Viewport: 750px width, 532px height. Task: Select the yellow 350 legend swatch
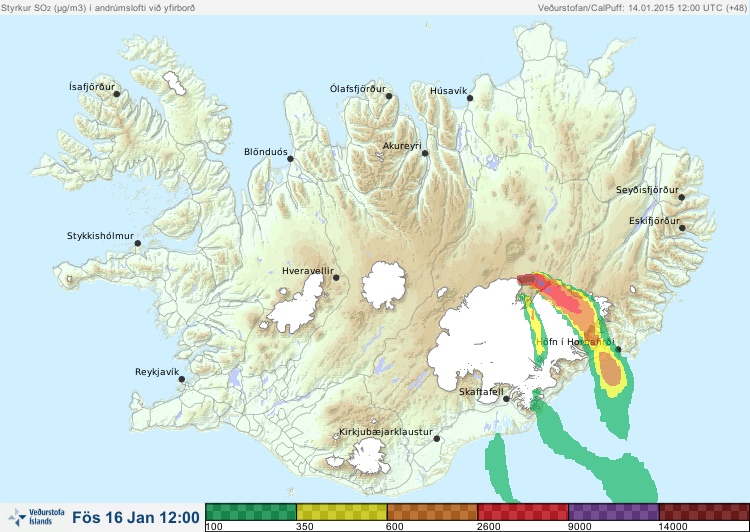pyautogui.click(x=342, y=512)
